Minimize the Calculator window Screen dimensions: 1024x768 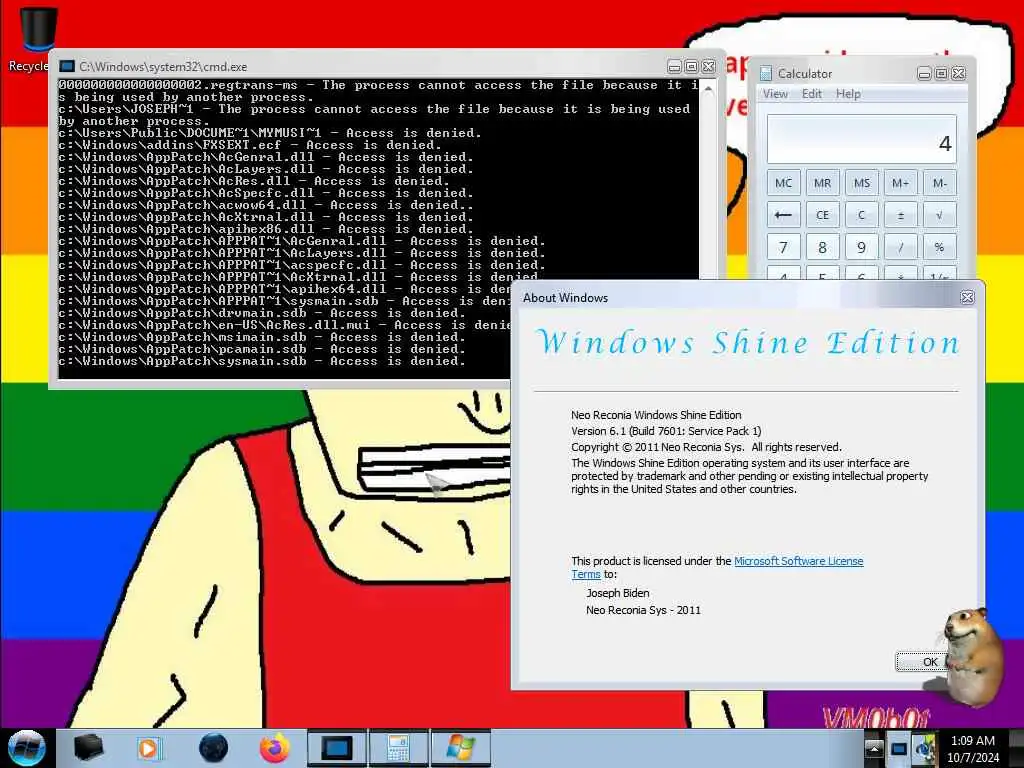tap(924, 74)
